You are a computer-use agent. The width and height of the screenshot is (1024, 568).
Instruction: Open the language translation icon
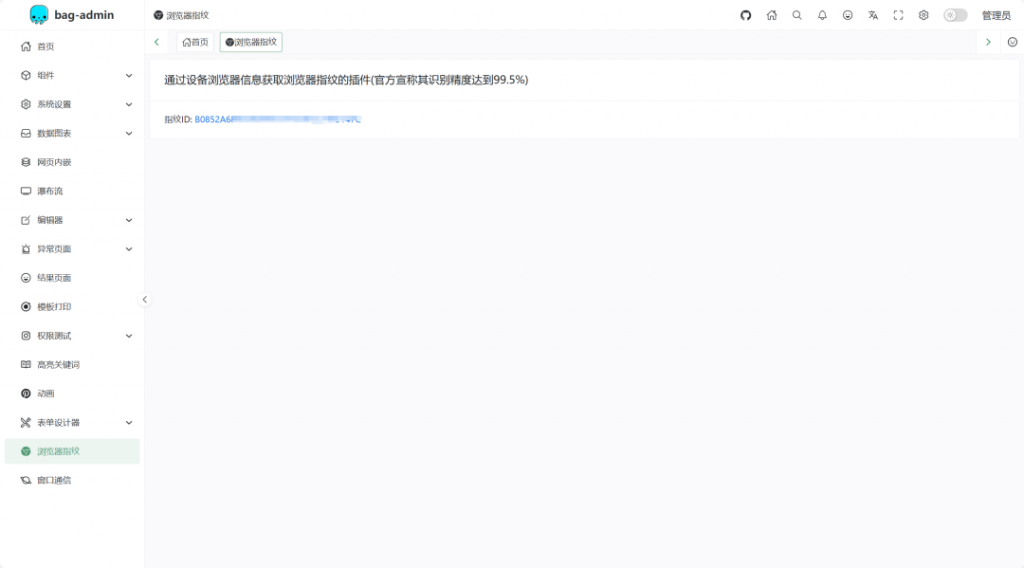[872, 15]
